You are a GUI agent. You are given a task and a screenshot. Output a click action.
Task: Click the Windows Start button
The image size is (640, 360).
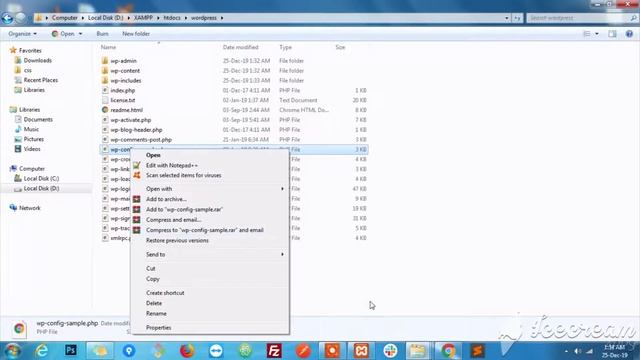(12, 351)
